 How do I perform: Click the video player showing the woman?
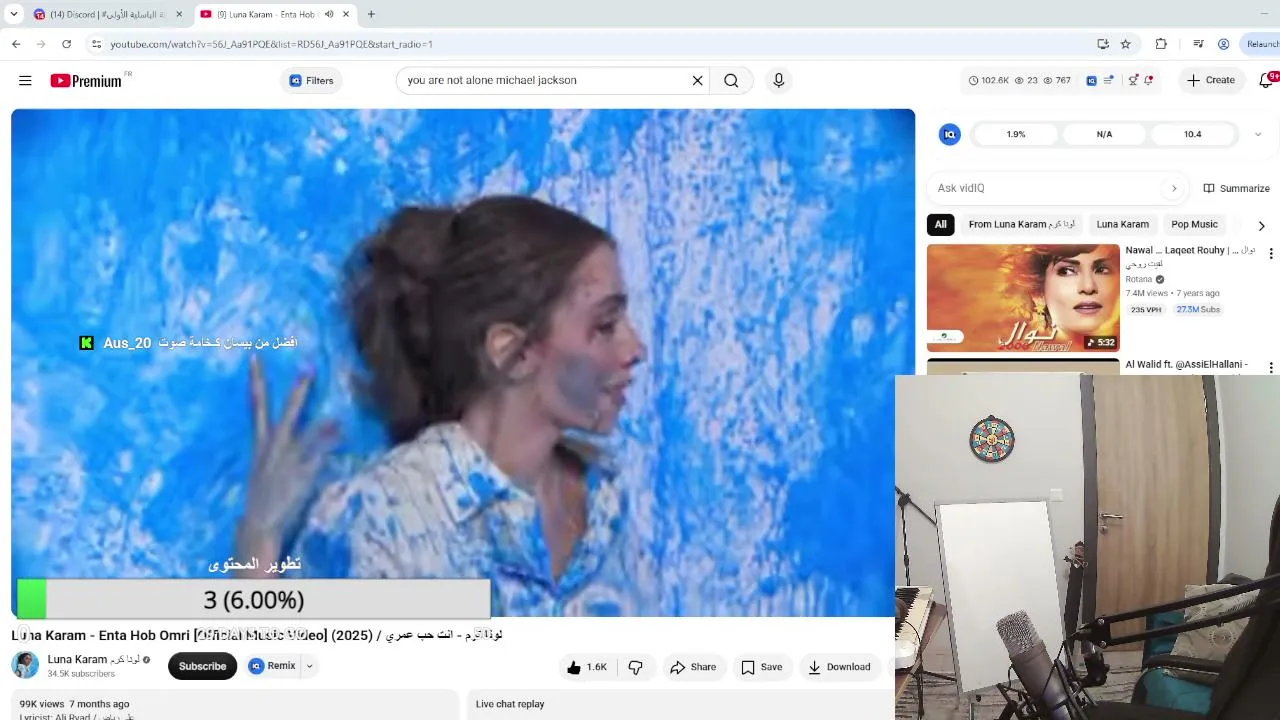[x=463, y=363]
